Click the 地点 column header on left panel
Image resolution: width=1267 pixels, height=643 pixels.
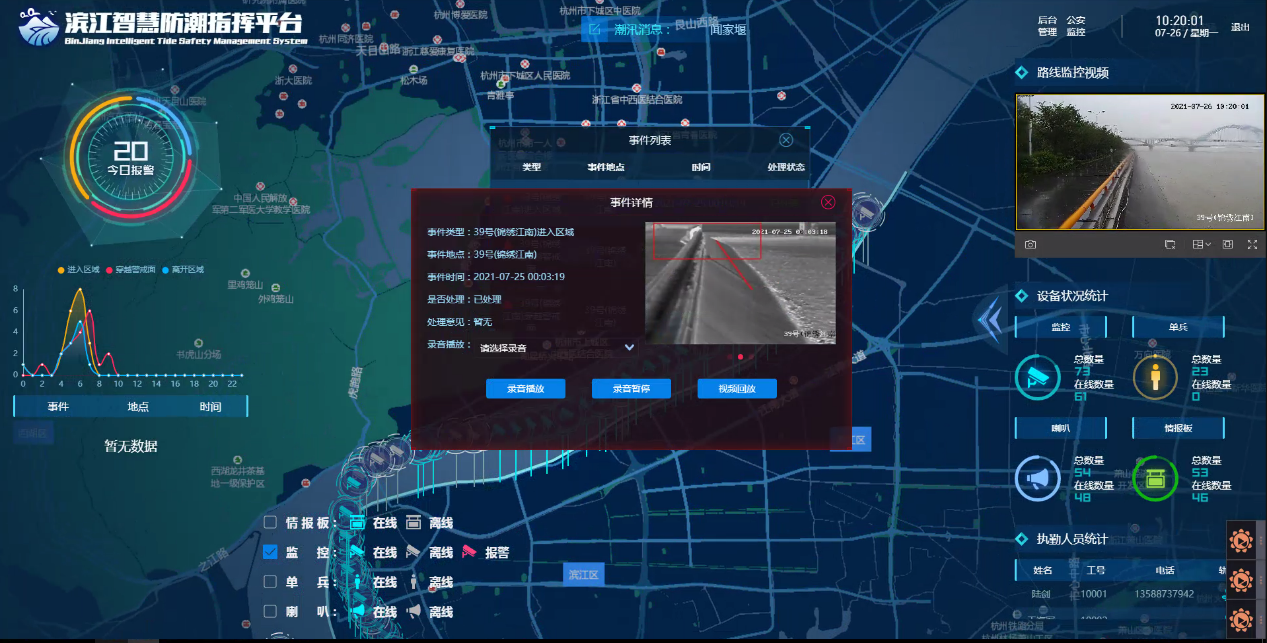138,407
